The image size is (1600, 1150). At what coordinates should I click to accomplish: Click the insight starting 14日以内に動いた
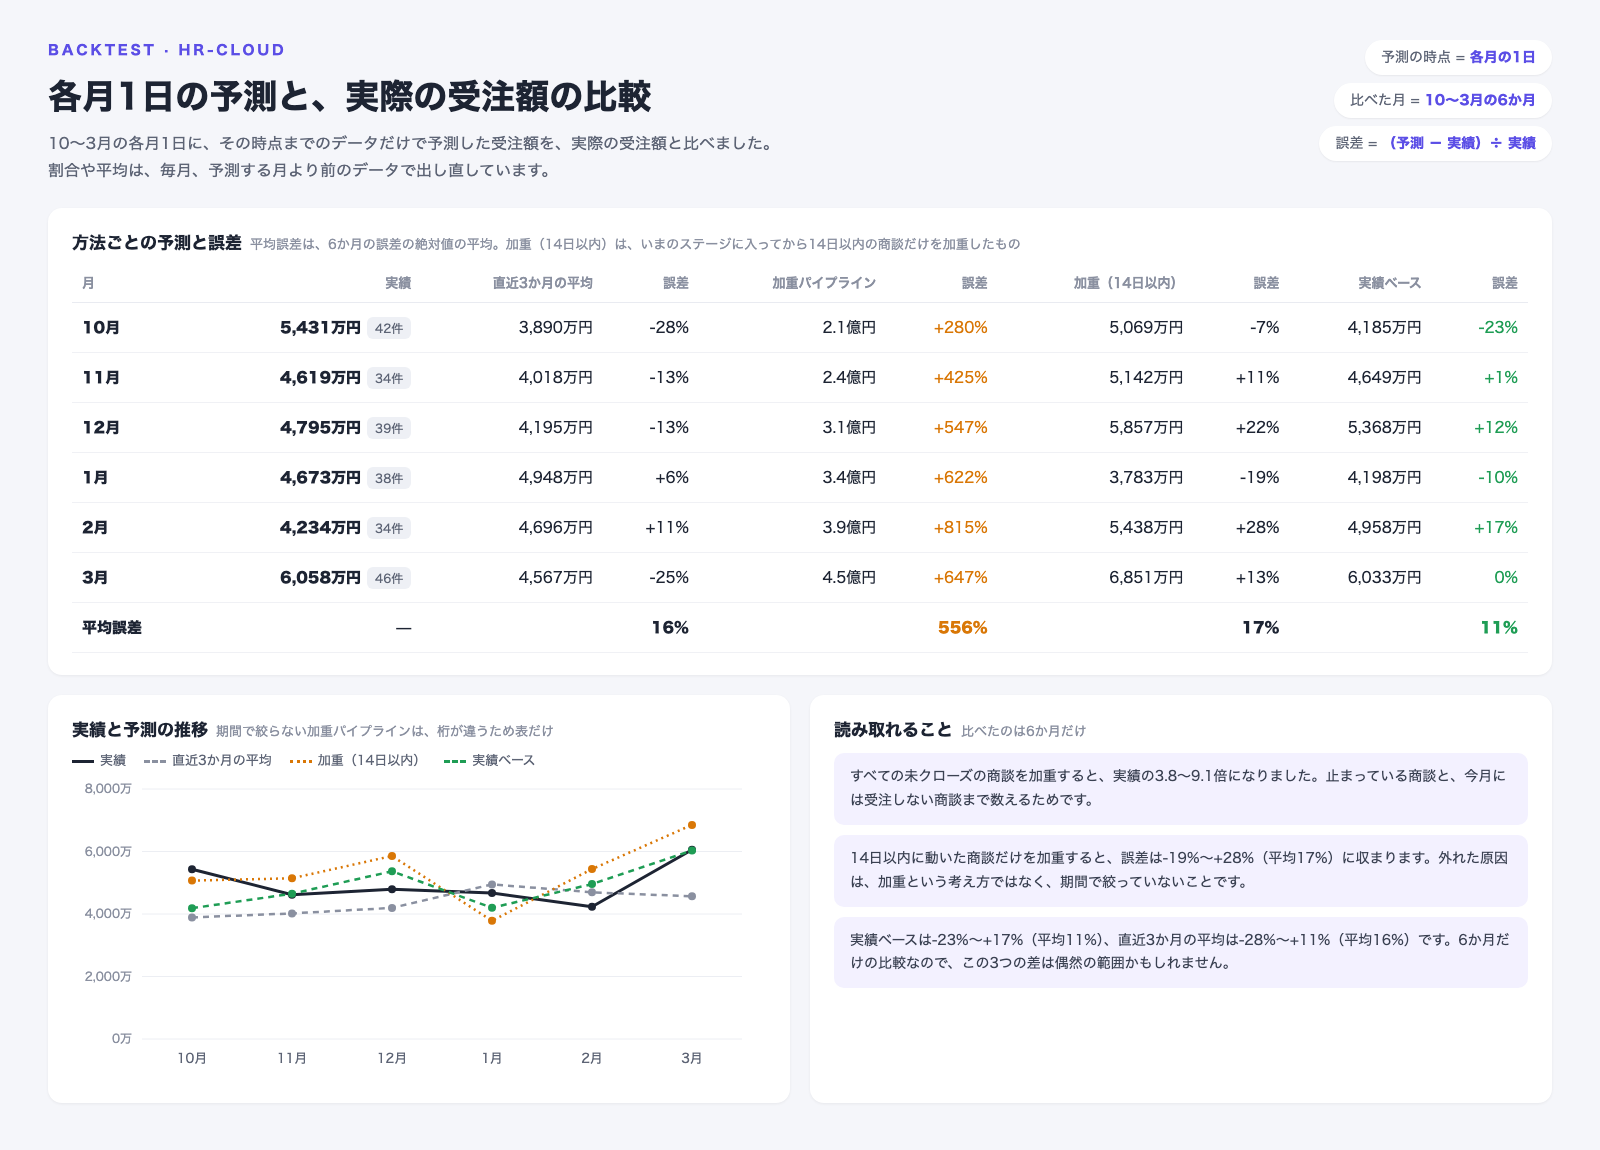pos(1181,870)
